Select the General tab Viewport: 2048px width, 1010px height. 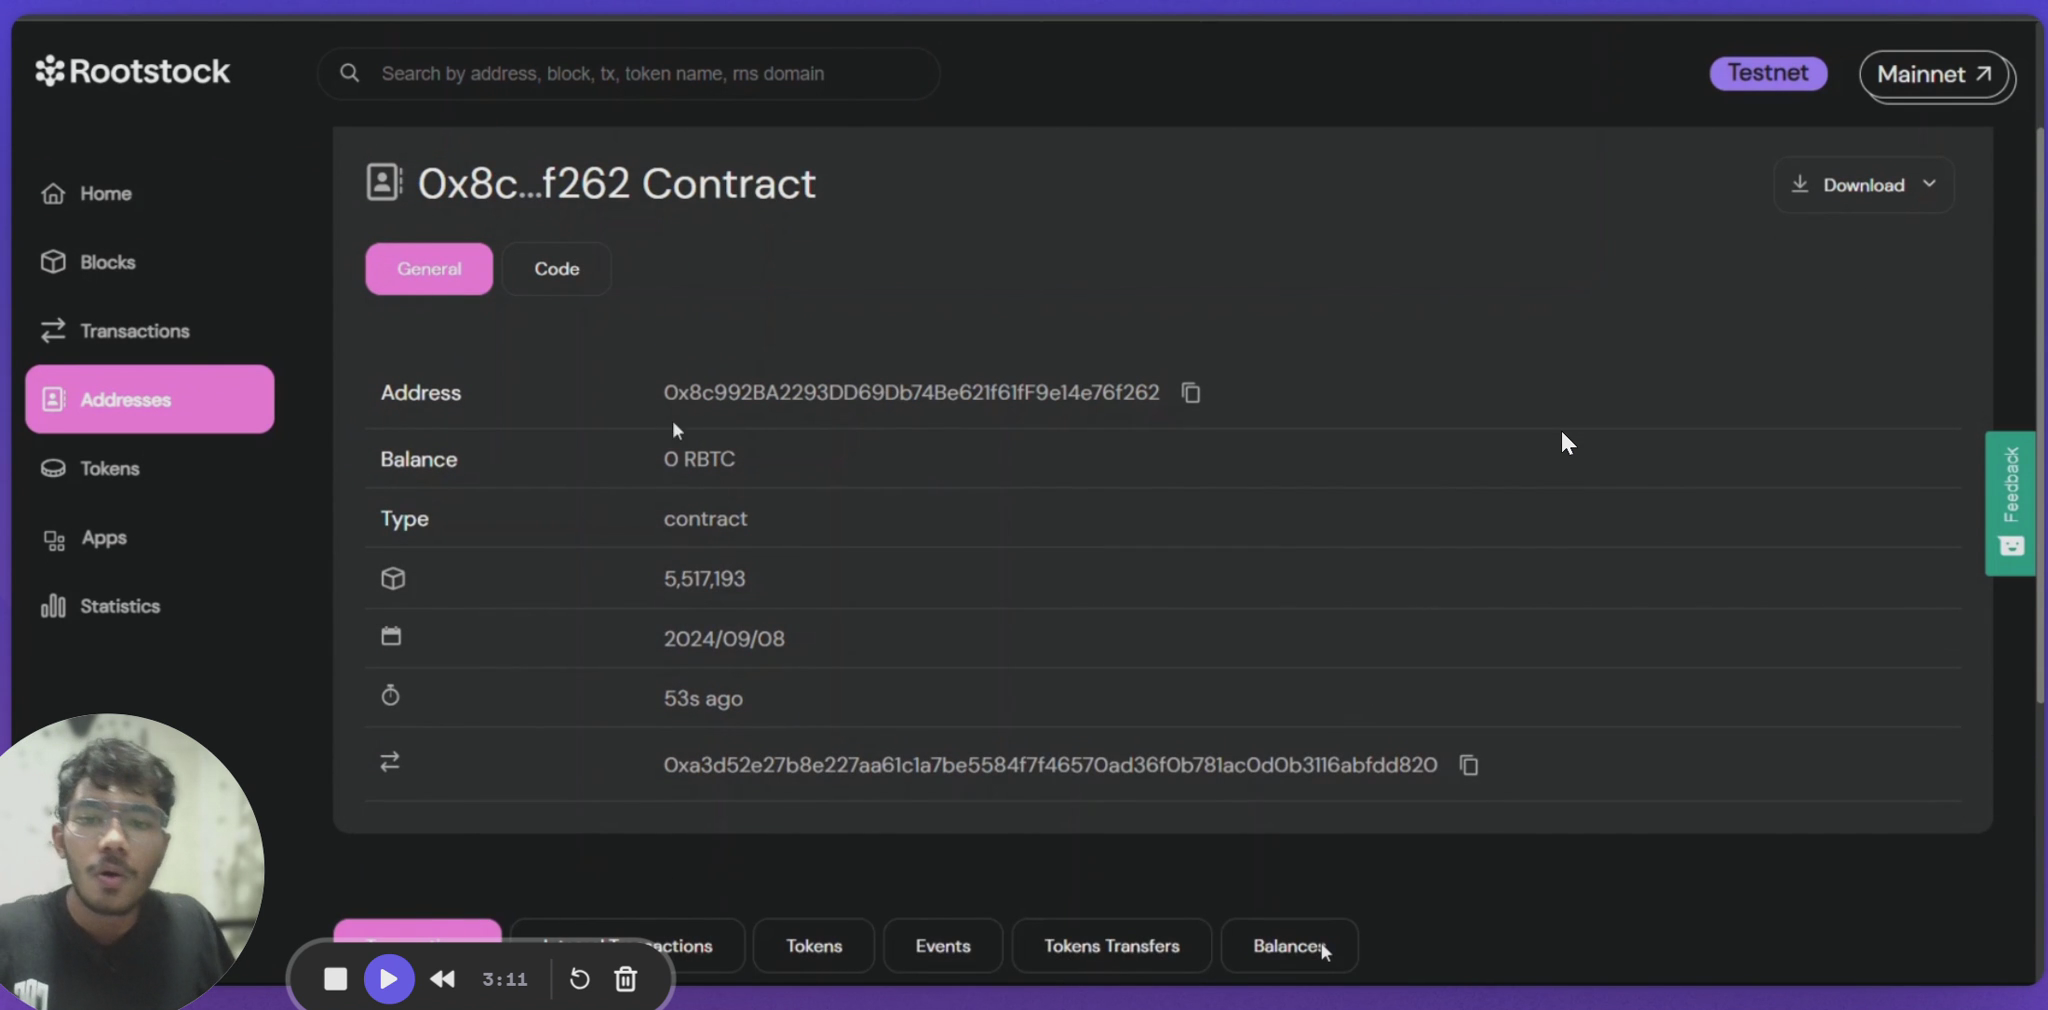(429, 269)
